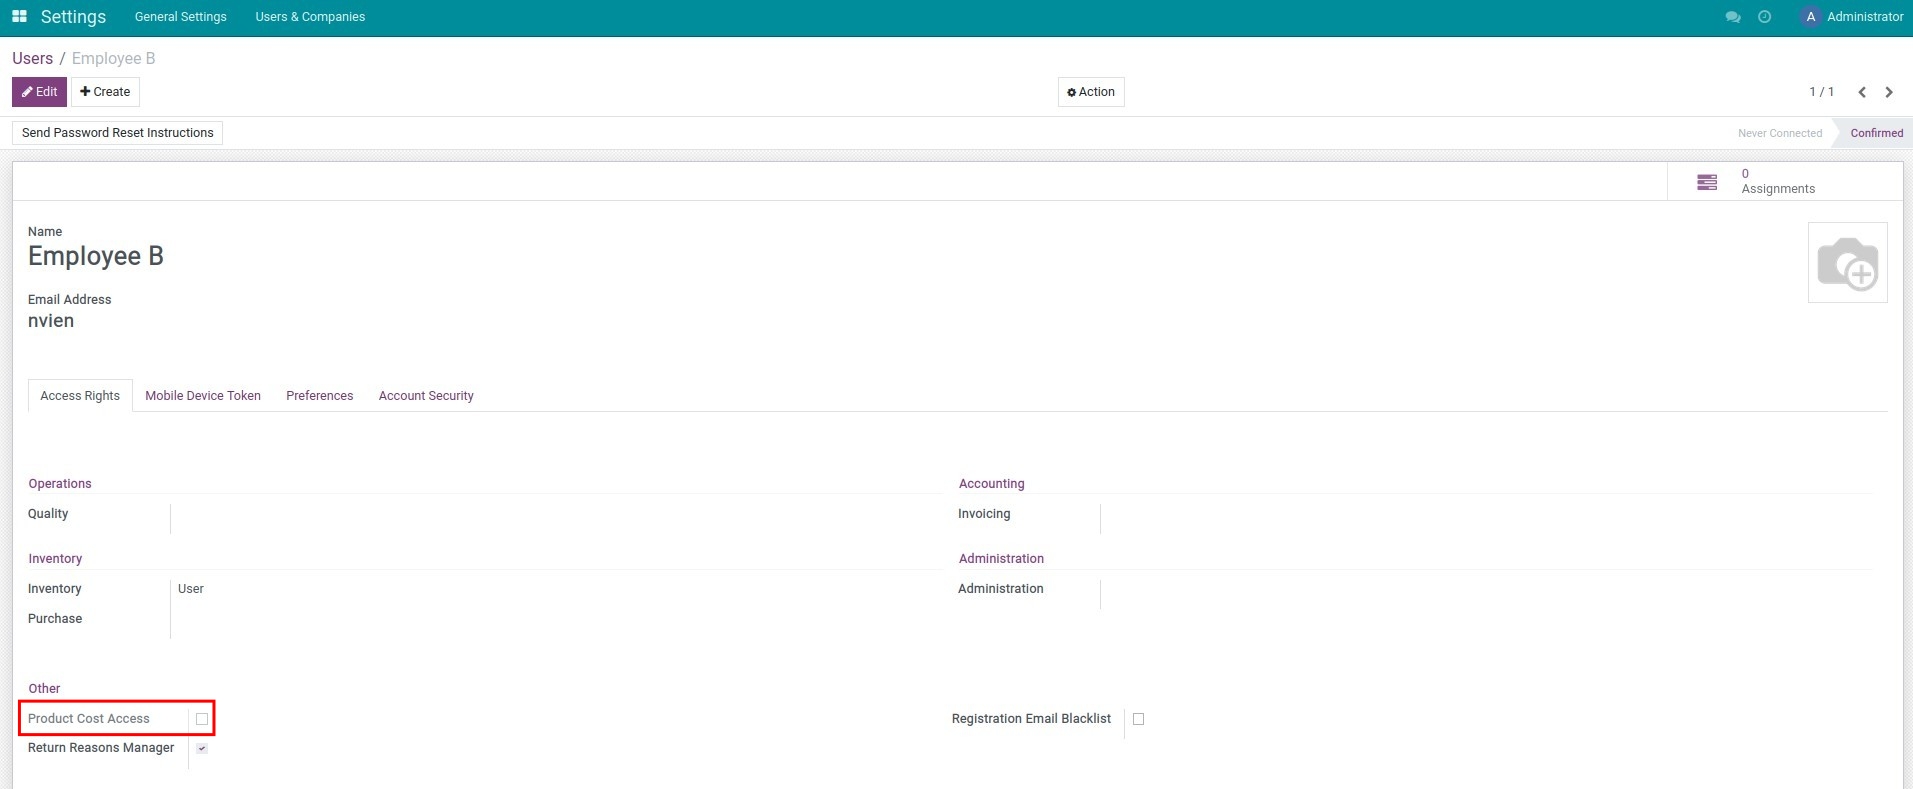1913x789 pixels.
Task: Go to the previous record arrow
Action: (1862, 92)
